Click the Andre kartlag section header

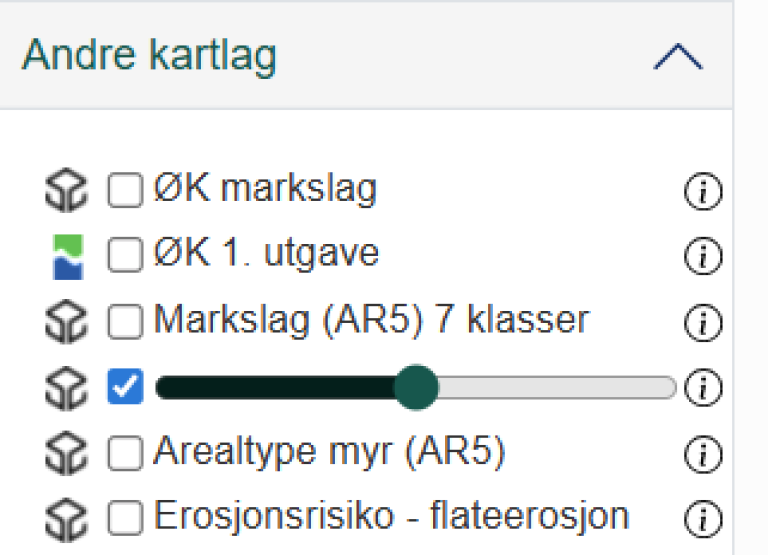click(x=150, y=57)
